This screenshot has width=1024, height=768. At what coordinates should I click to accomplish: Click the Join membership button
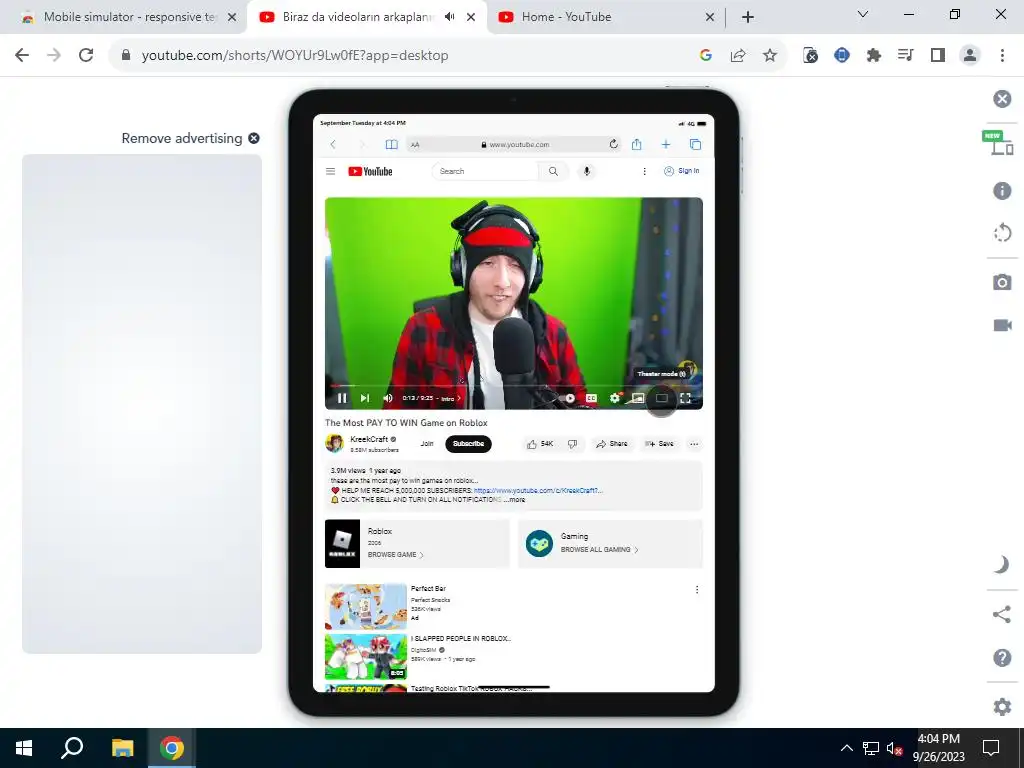point(426,443)
